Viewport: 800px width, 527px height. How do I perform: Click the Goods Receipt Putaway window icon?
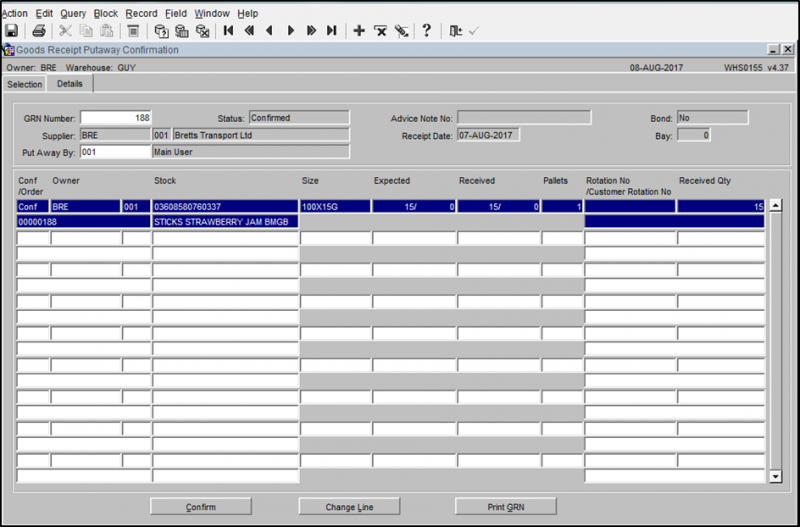pyautogui.click(x=8, y=49)
